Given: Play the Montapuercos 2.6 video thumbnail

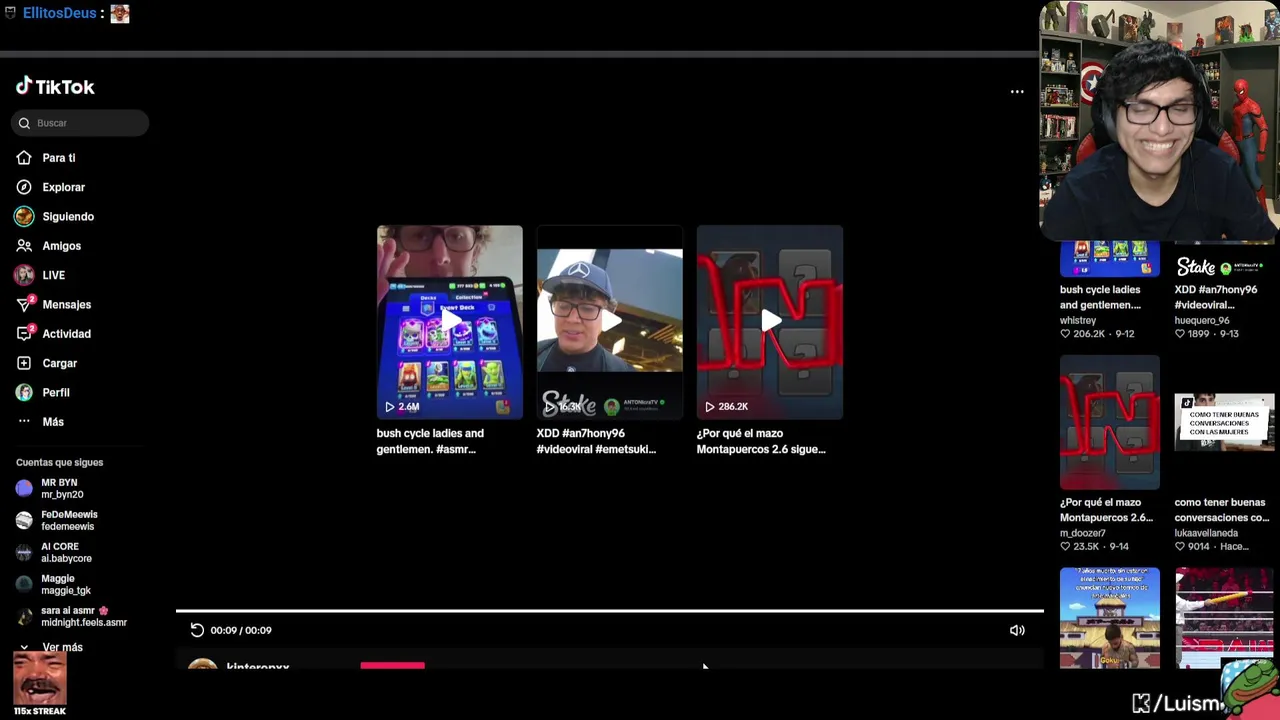Looking at the screenshot, I should [770, 322].
